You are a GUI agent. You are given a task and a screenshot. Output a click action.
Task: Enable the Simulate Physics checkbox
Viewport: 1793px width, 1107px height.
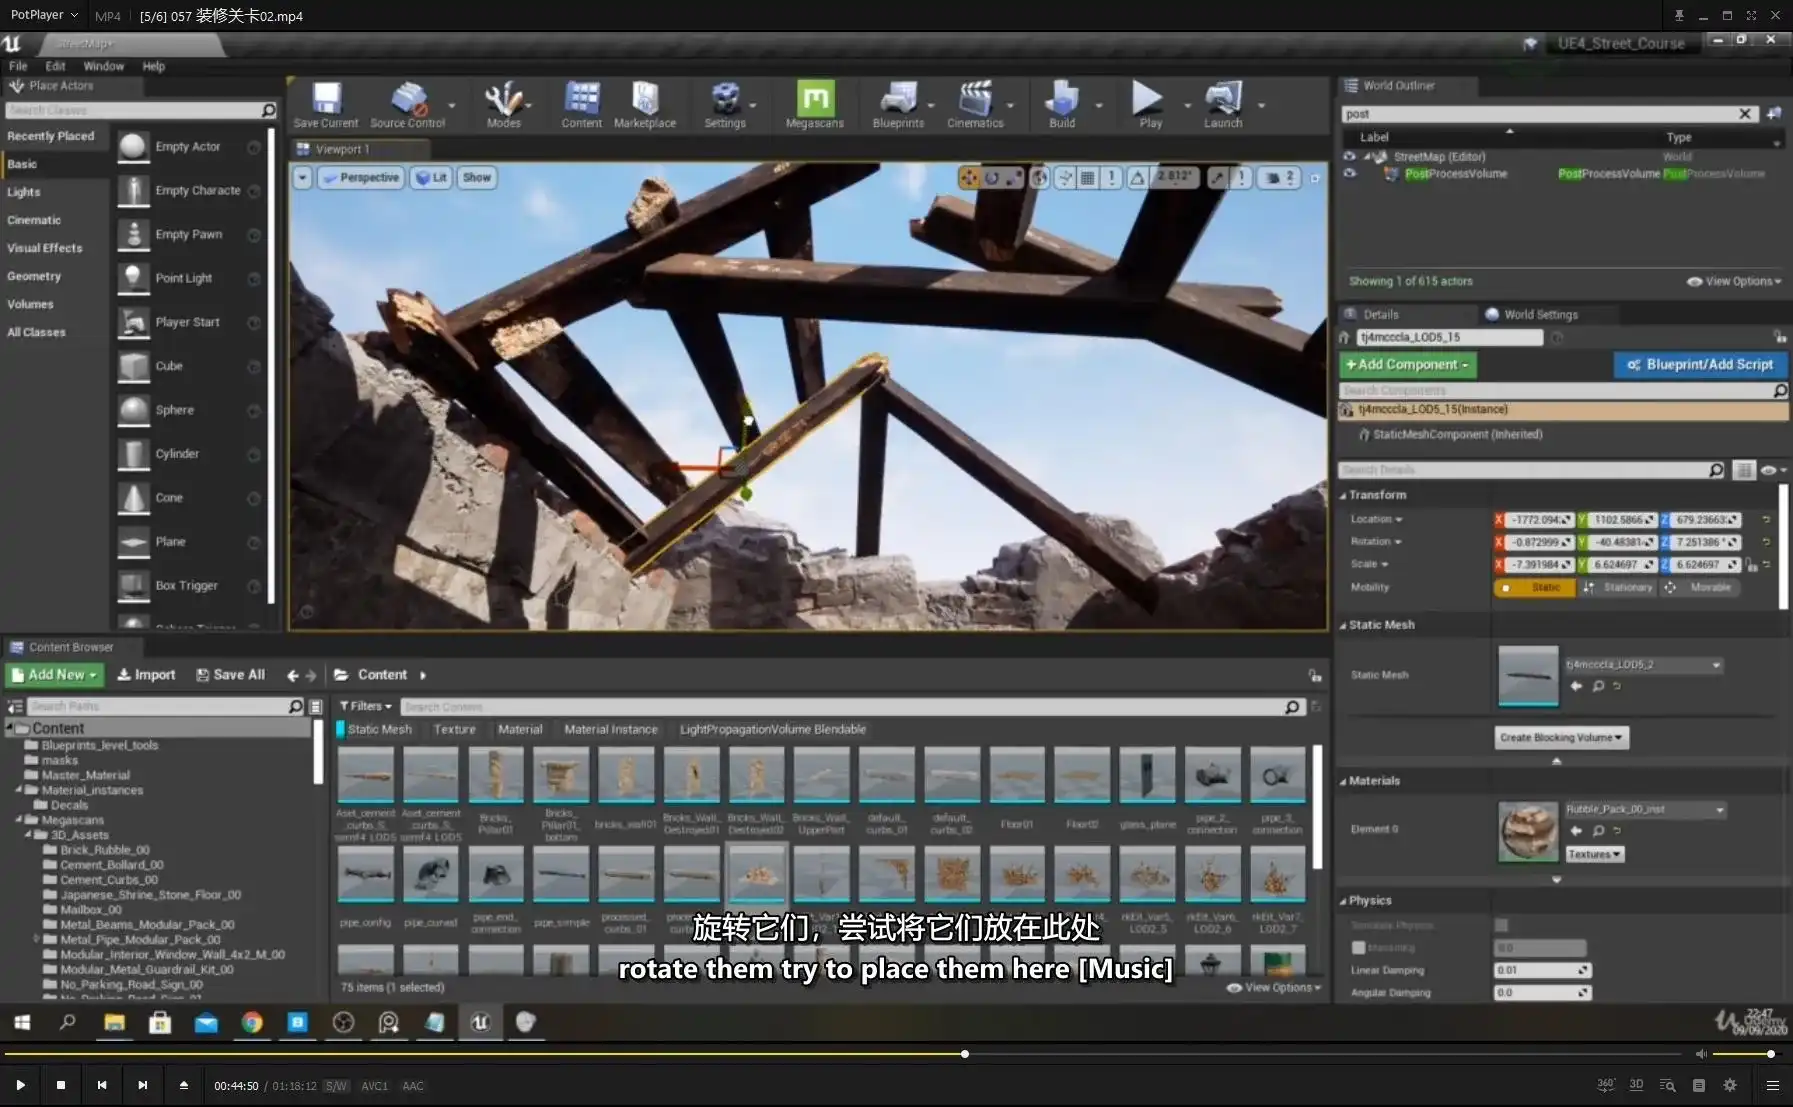pyautogui.click(x=1501, y=925)
